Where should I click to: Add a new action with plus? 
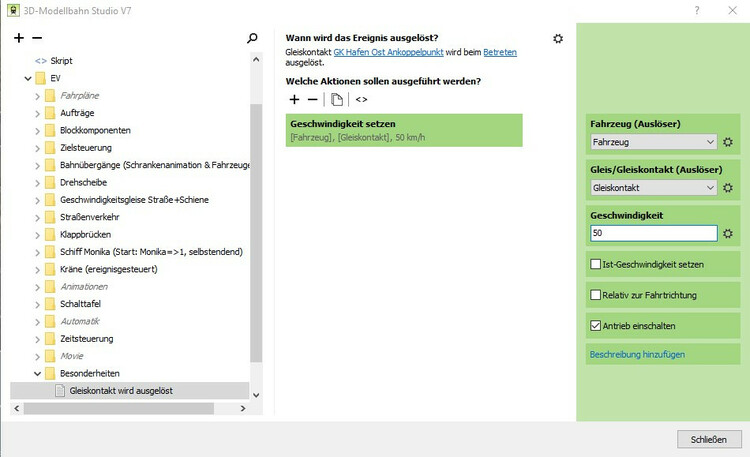coord(294,100)
